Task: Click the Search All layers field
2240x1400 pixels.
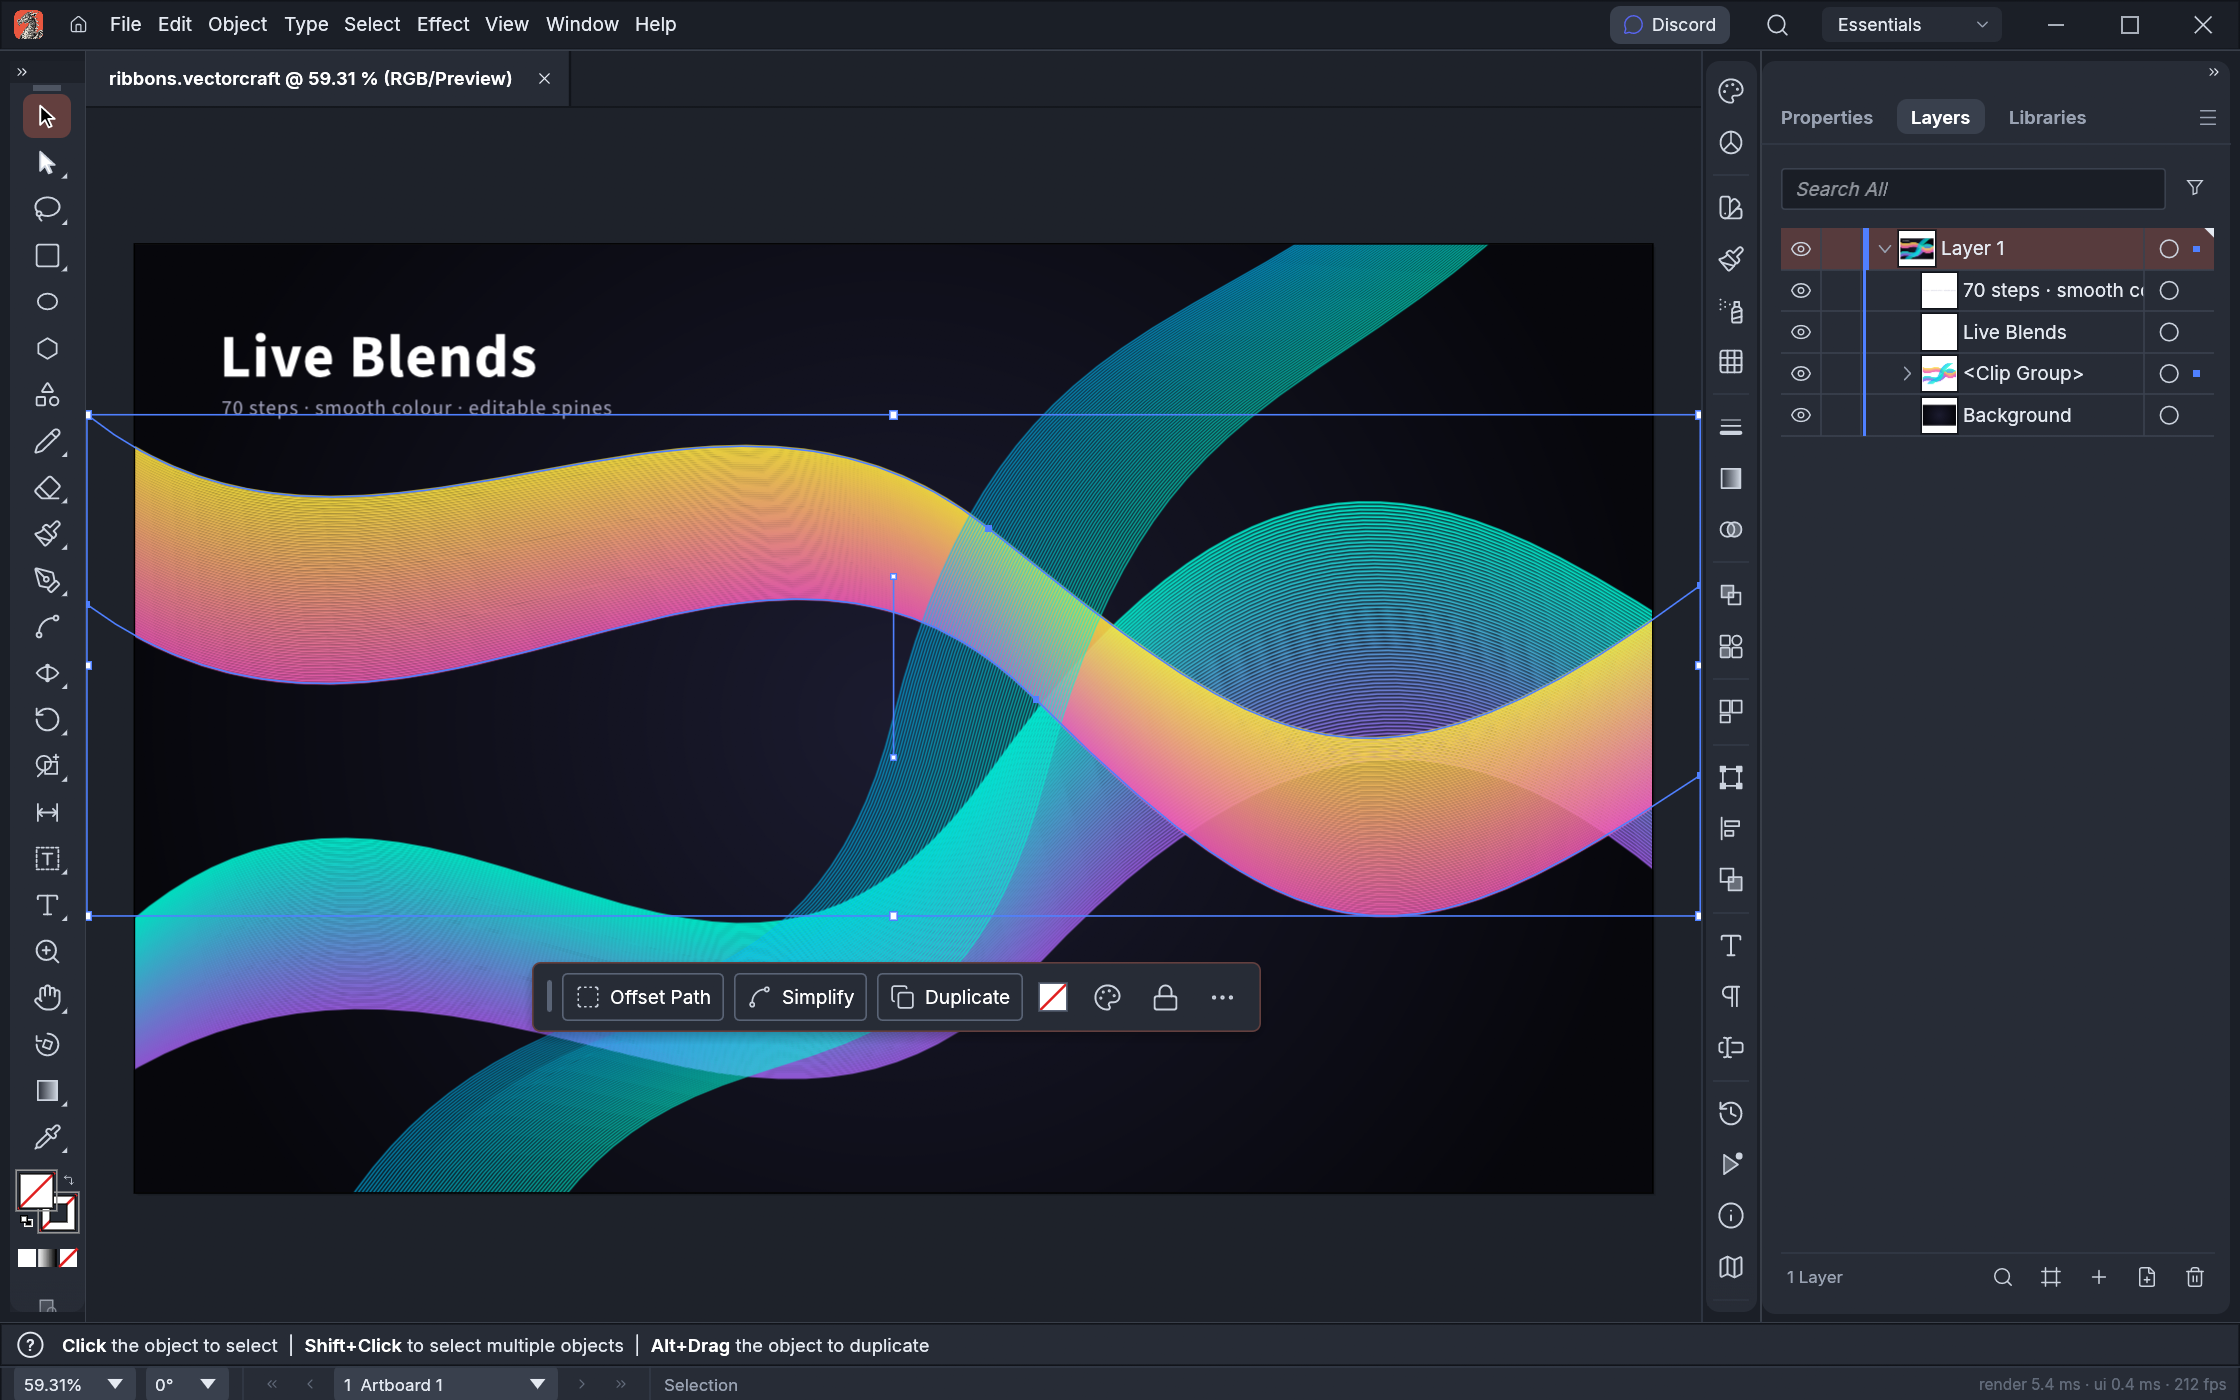Action: pyautogui.click(x=1972, y=189)
